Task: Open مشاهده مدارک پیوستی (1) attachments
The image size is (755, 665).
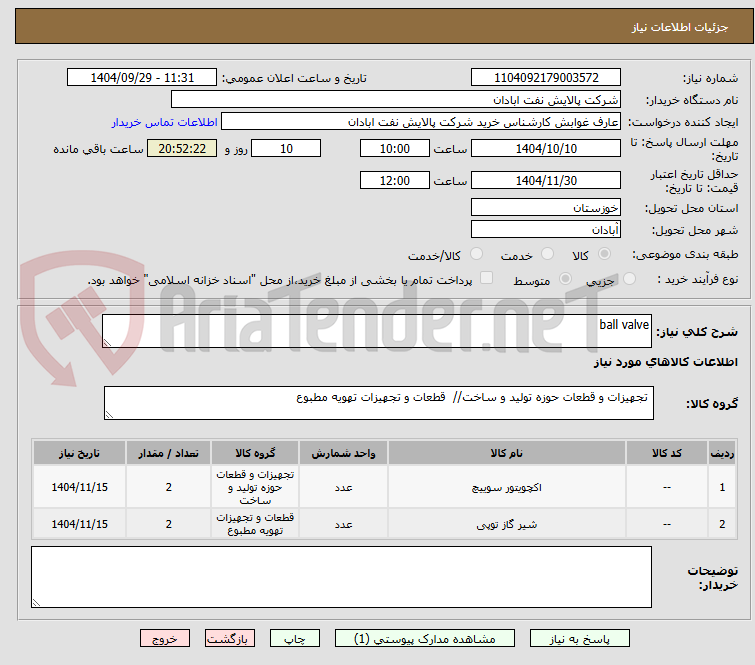Action: pos(425,639)
